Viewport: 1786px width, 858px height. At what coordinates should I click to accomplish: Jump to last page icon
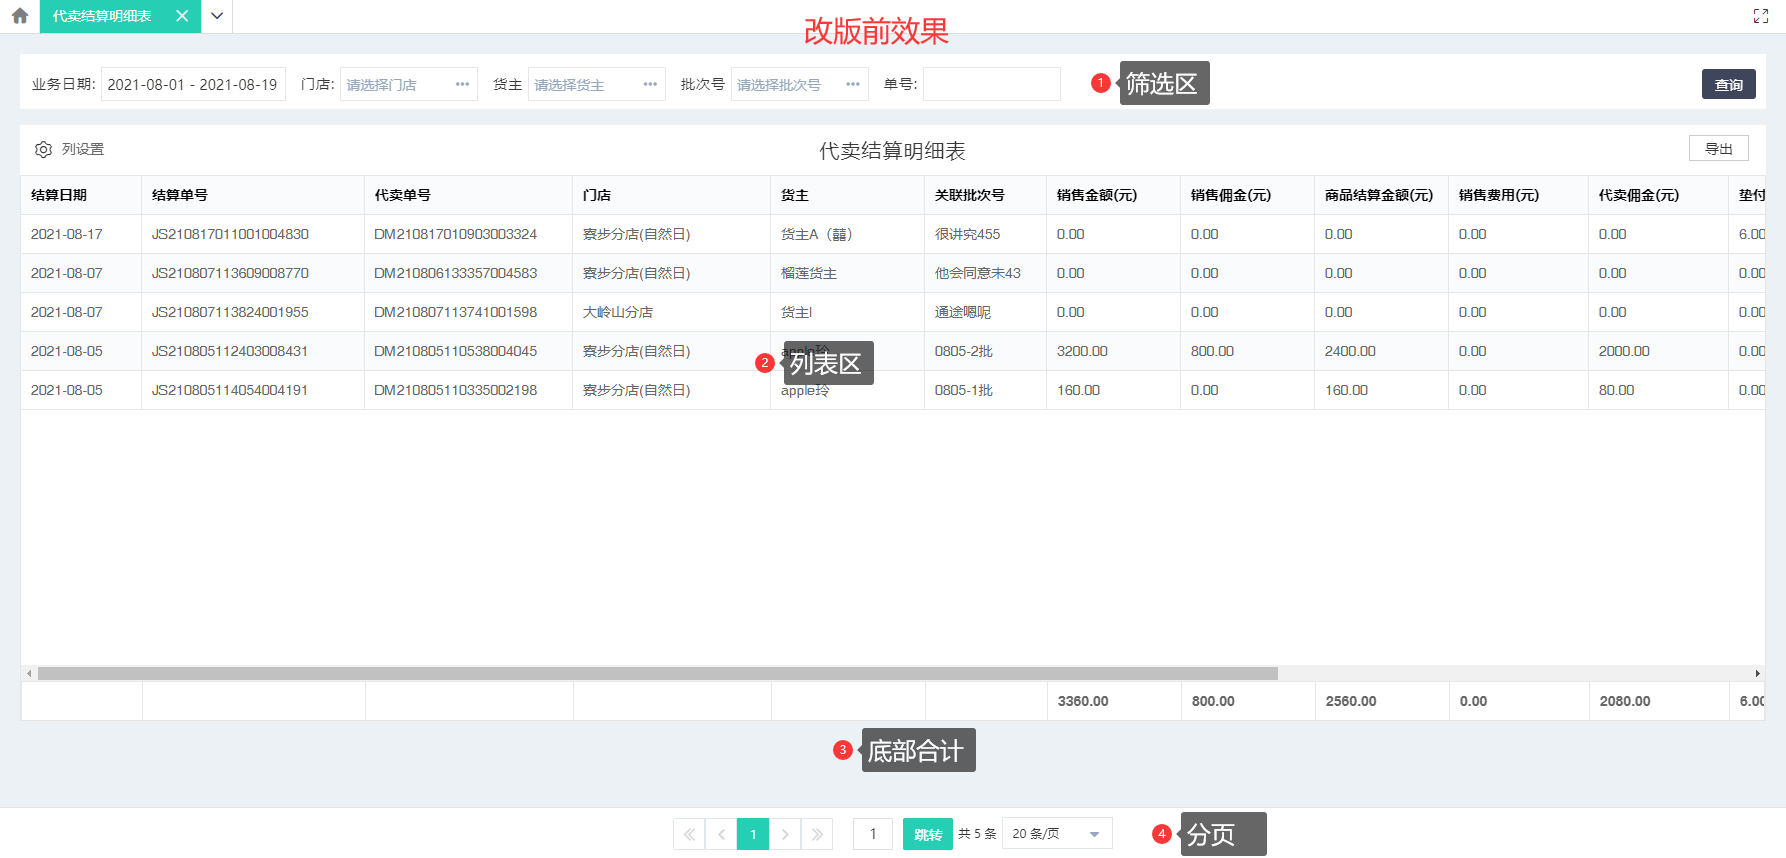pos(817,834)
